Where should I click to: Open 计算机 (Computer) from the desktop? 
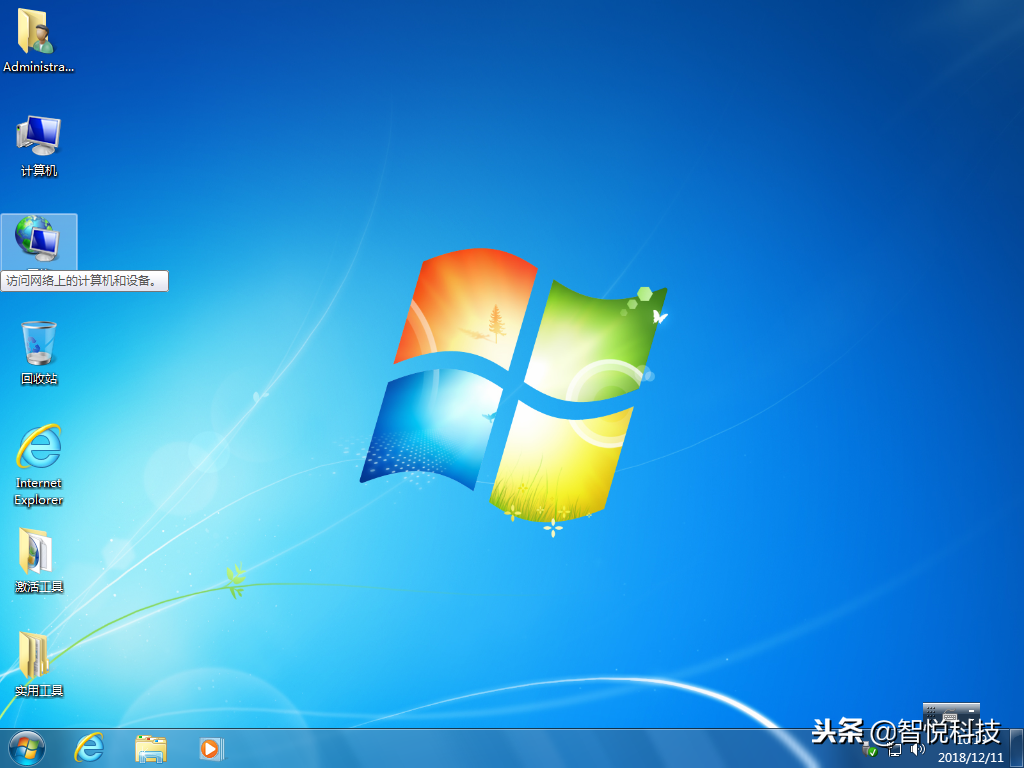point(38,140)
